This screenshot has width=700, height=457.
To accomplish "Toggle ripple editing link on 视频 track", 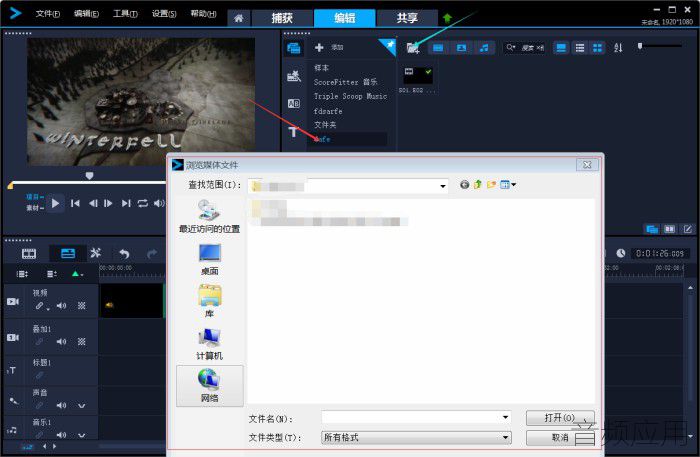I will click(x=40, y=306).
